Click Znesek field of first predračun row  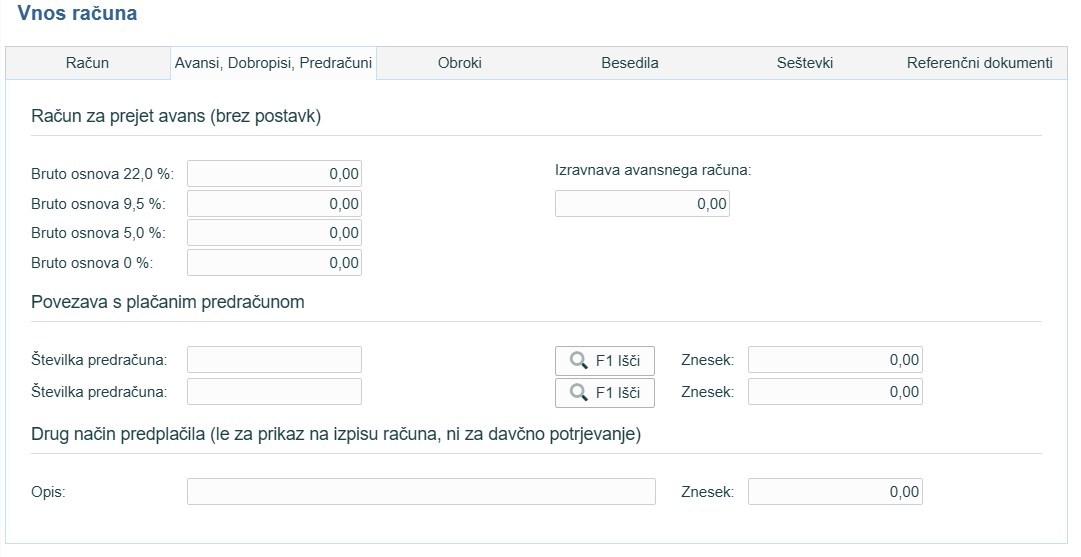click(x=835, y=360)
